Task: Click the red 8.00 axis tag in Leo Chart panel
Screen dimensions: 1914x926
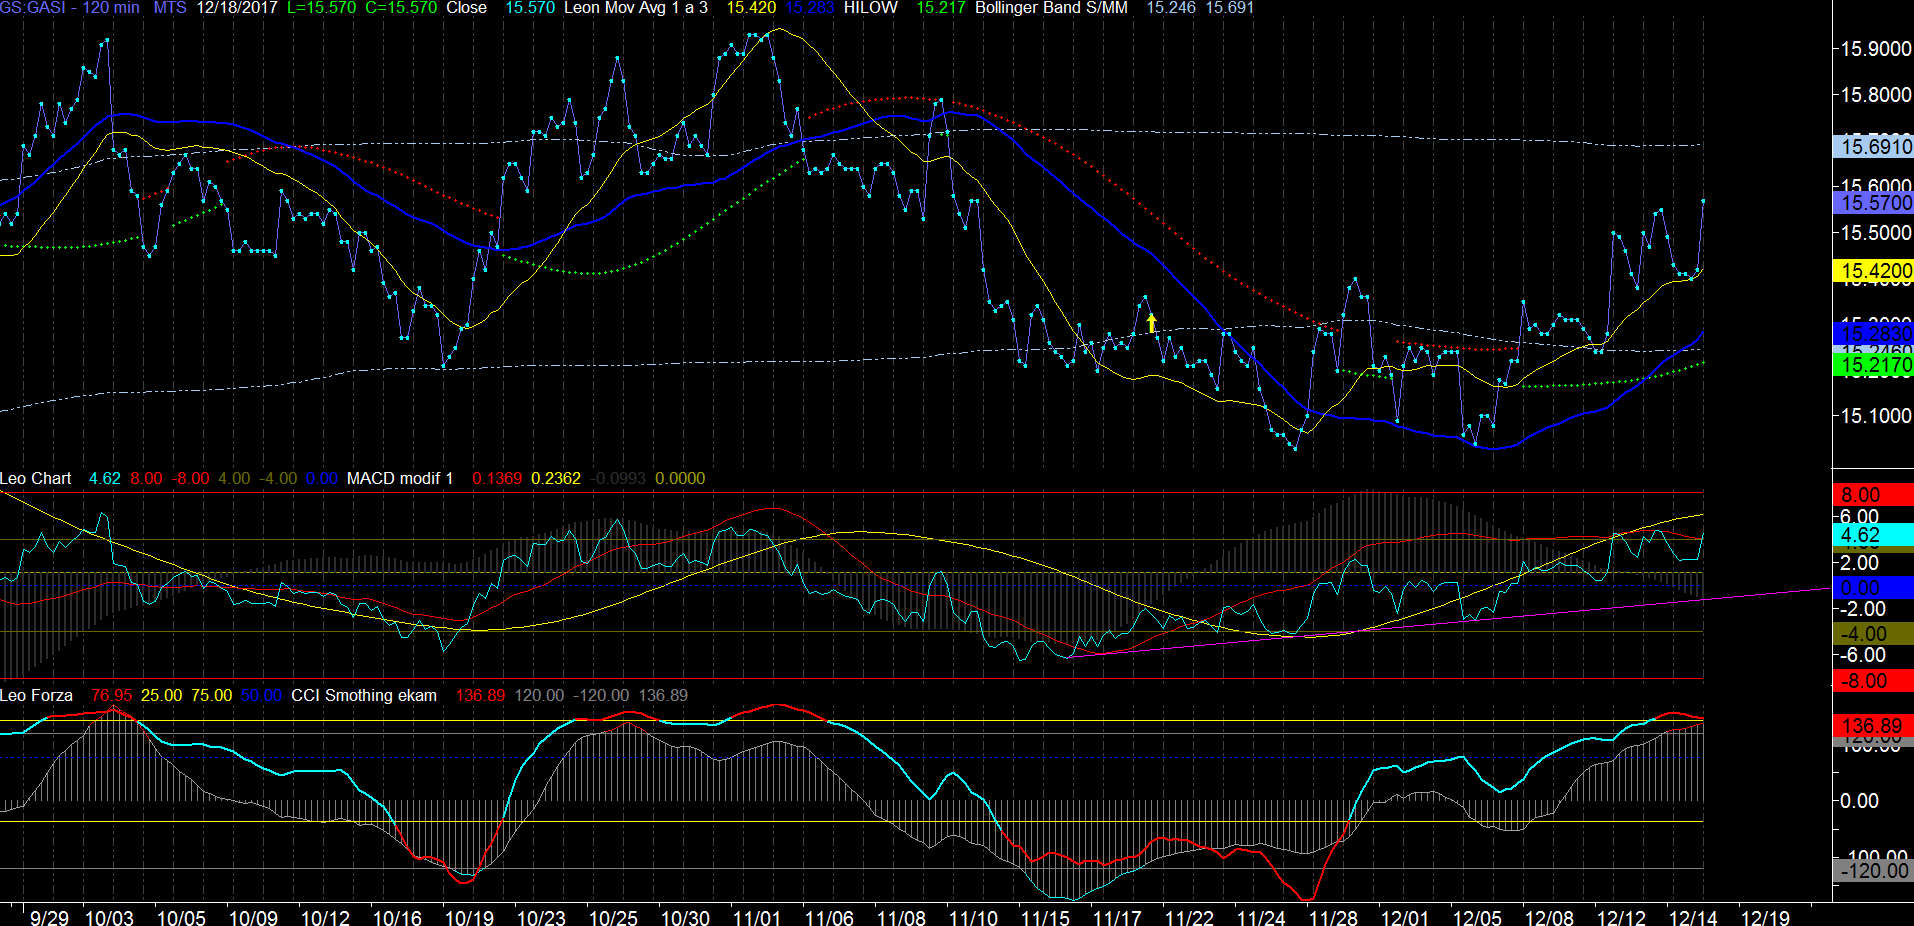Action: [x=1873, y=495]
